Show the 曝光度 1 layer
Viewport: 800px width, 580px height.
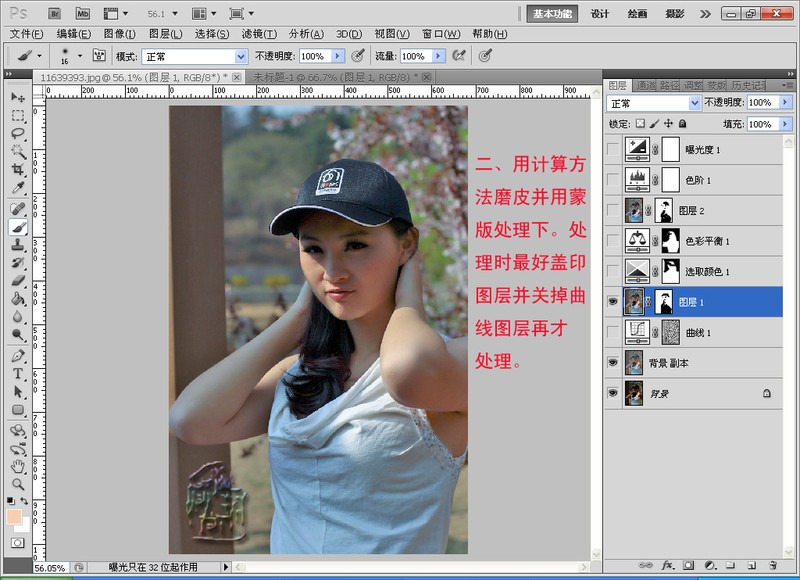coord(613,149)
